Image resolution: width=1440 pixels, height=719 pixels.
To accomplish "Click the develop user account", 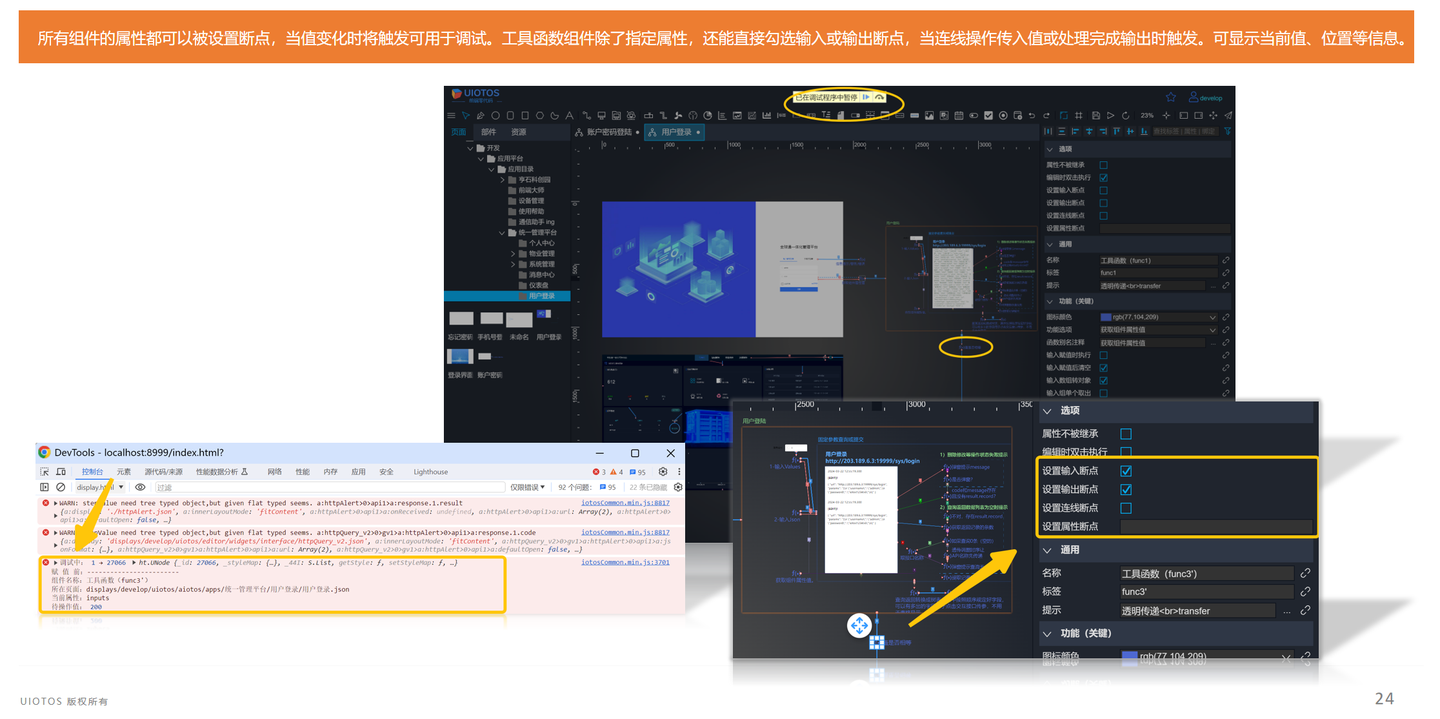I will (1205, 97).
